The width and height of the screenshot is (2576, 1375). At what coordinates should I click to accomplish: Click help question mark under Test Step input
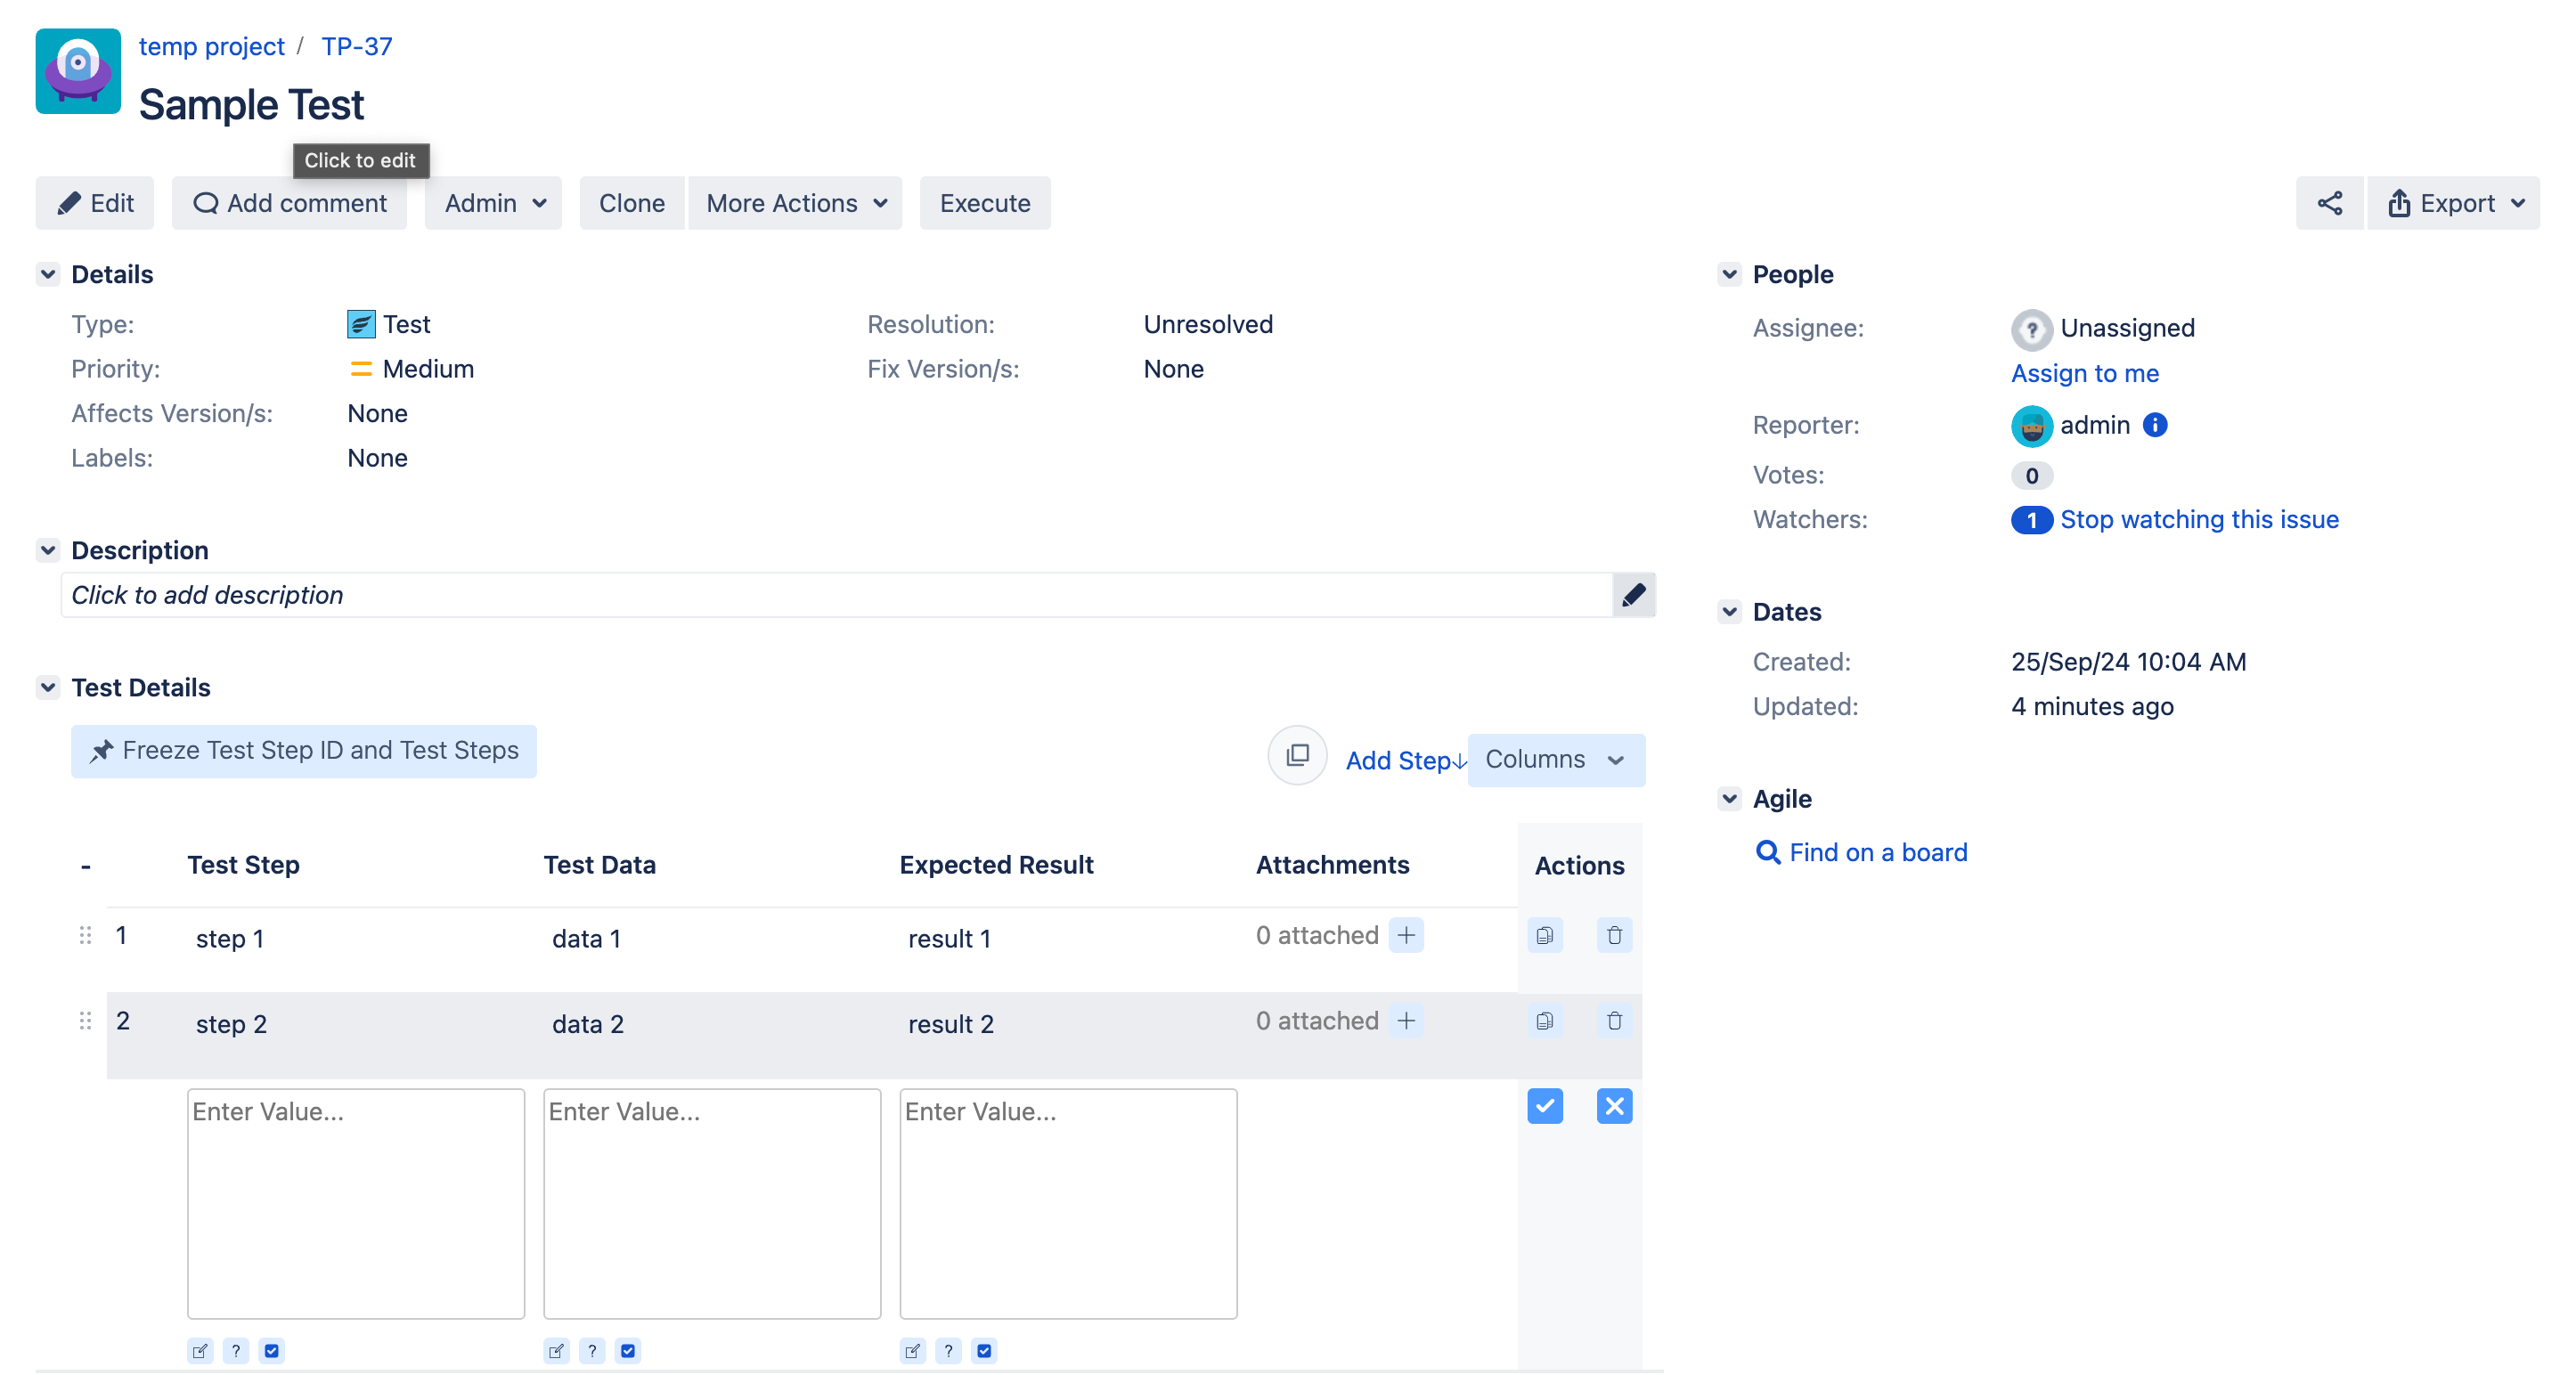pyautogui.click(x=236, y=1351)
